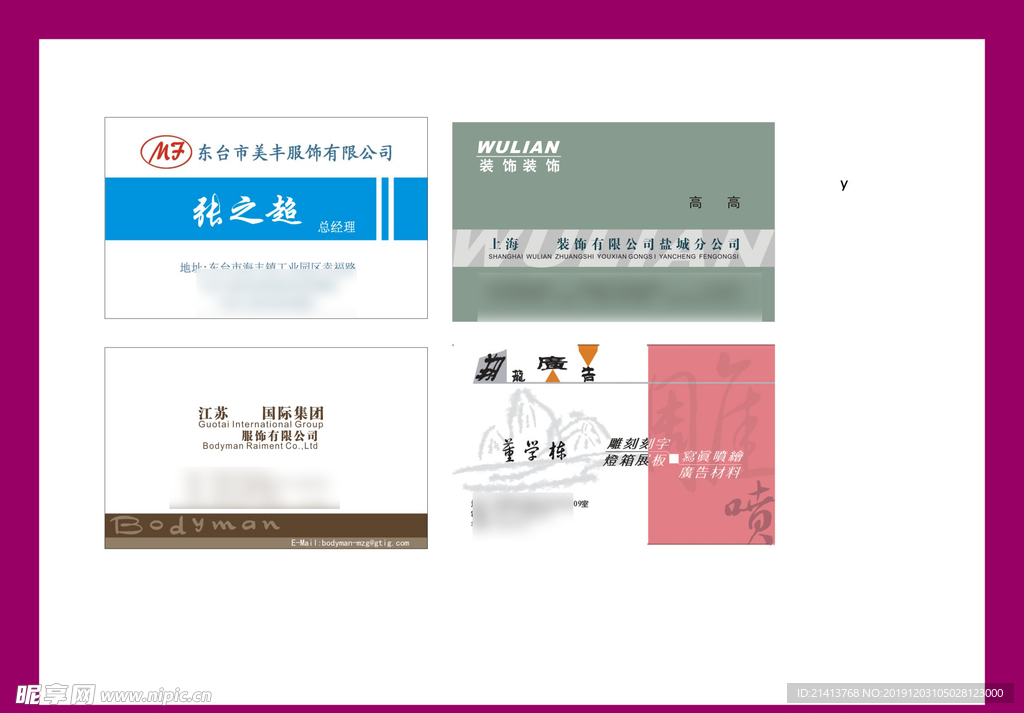The image size is (1024, 713).
Task: Click the 寫真噴繪 text on pink panel
Action: pyautogui.click(x=712, y=457)
